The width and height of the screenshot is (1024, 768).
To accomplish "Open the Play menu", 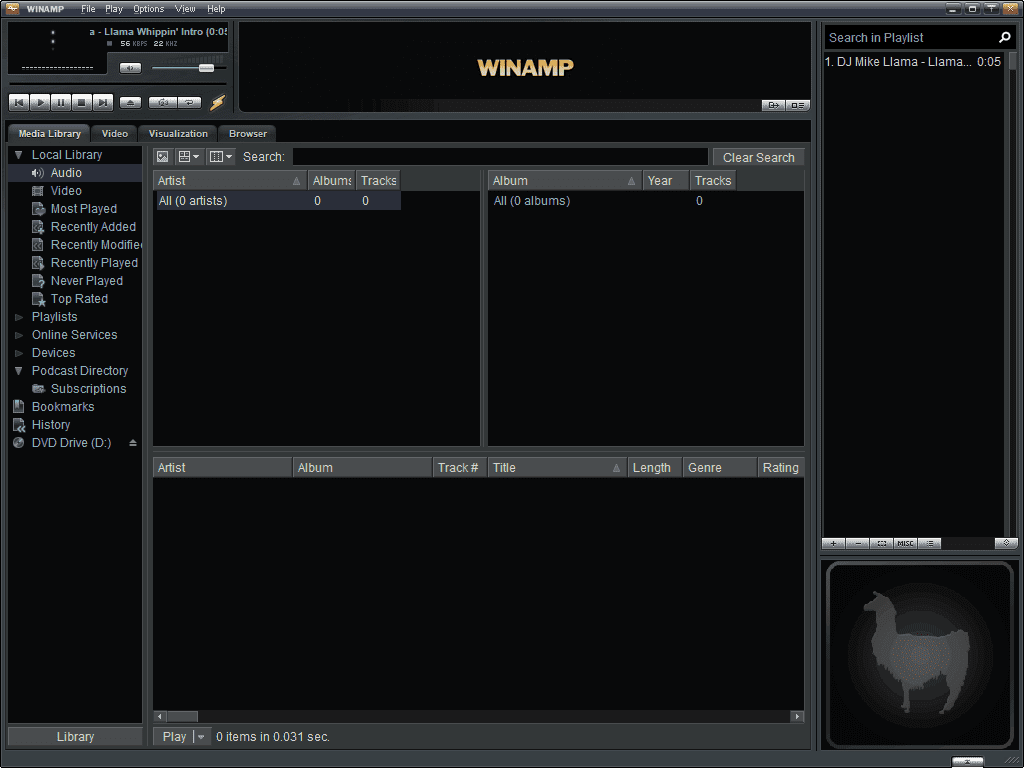I will pos(114,9).
